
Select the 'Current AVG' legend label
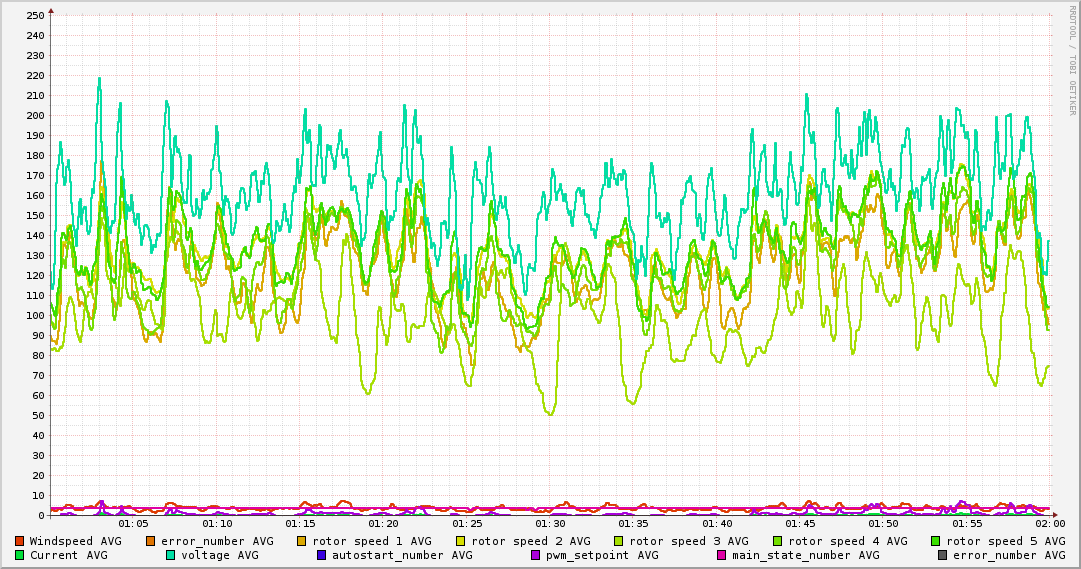point(68,555)
